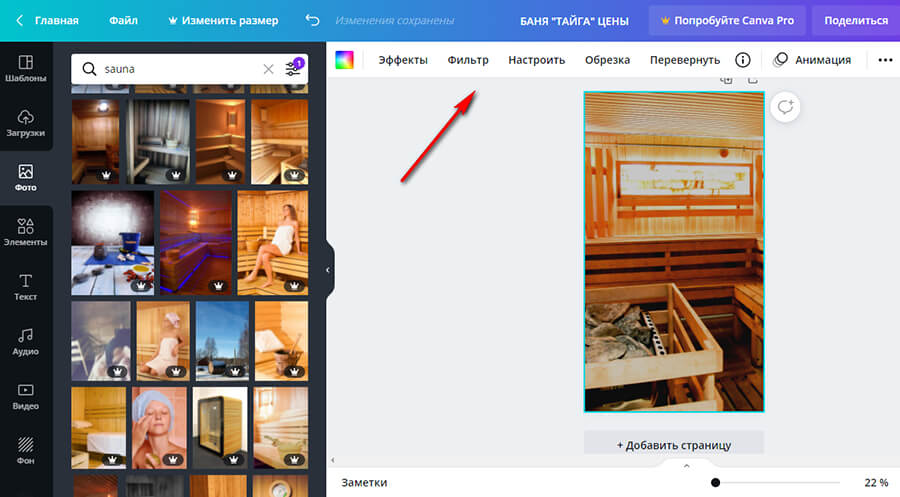The width and height of the screenshot is (900, 497).
Task: Open the Файл menu
Action: coord(124,20)
